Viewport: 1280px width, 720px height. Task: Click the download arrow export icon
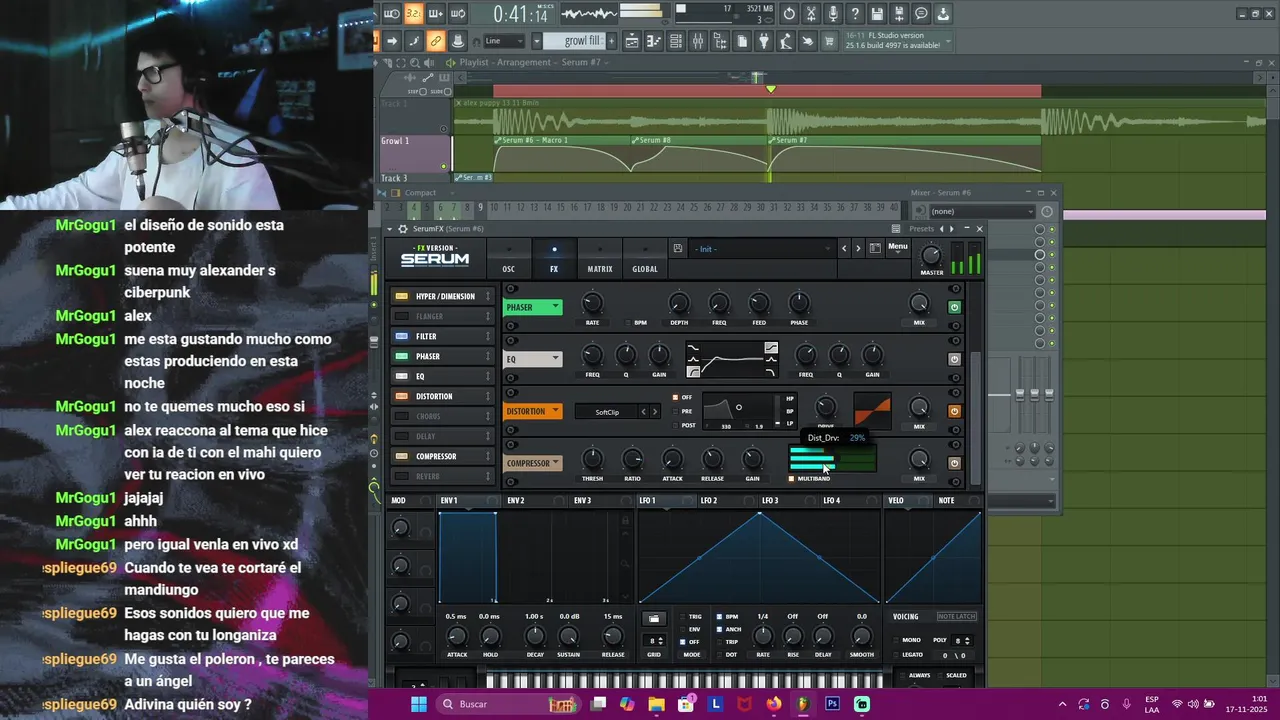click(x=943, y=13)
